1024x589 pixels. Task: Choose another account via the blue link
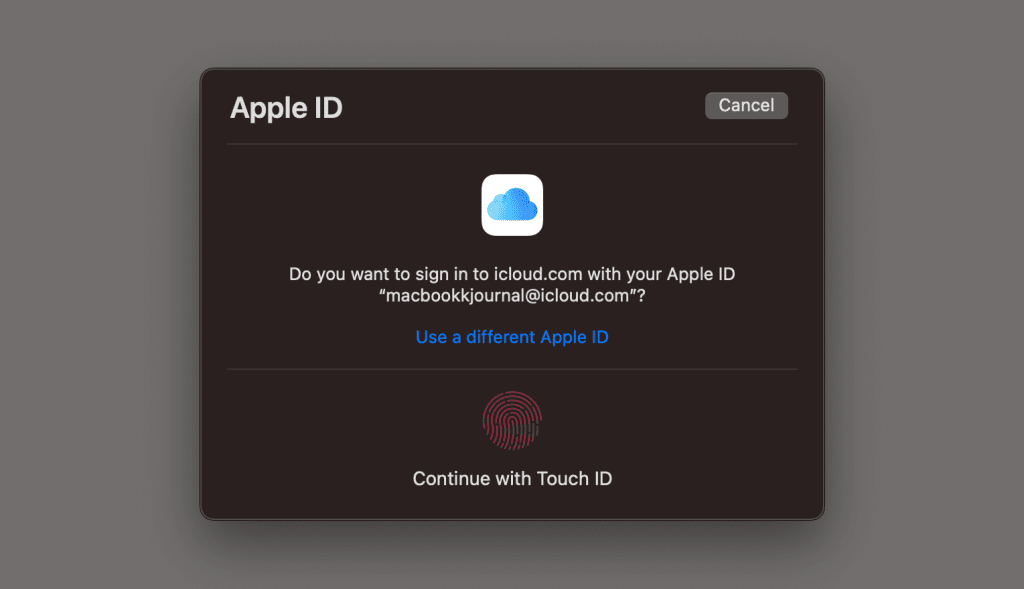[512, 337]
